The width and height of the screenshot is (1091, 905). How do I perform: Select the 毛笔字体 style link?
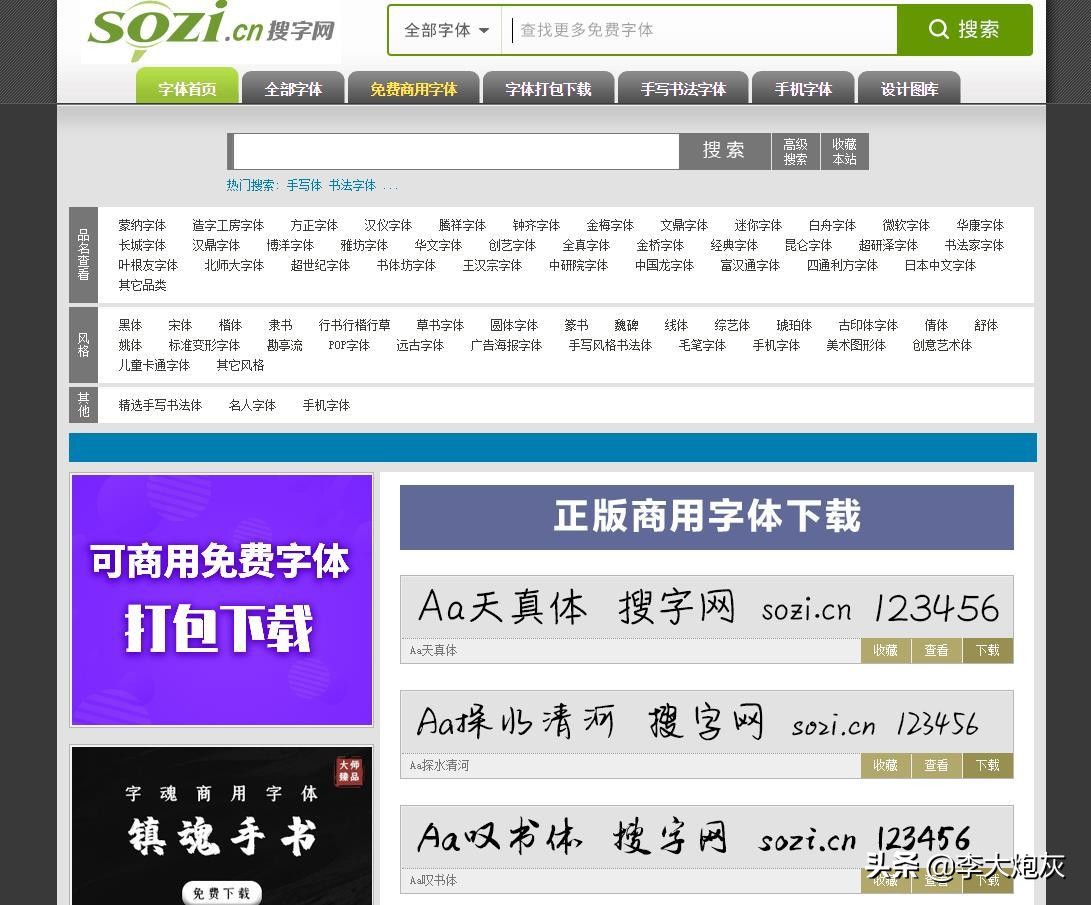pyautogui.click(x=702, y=345)
